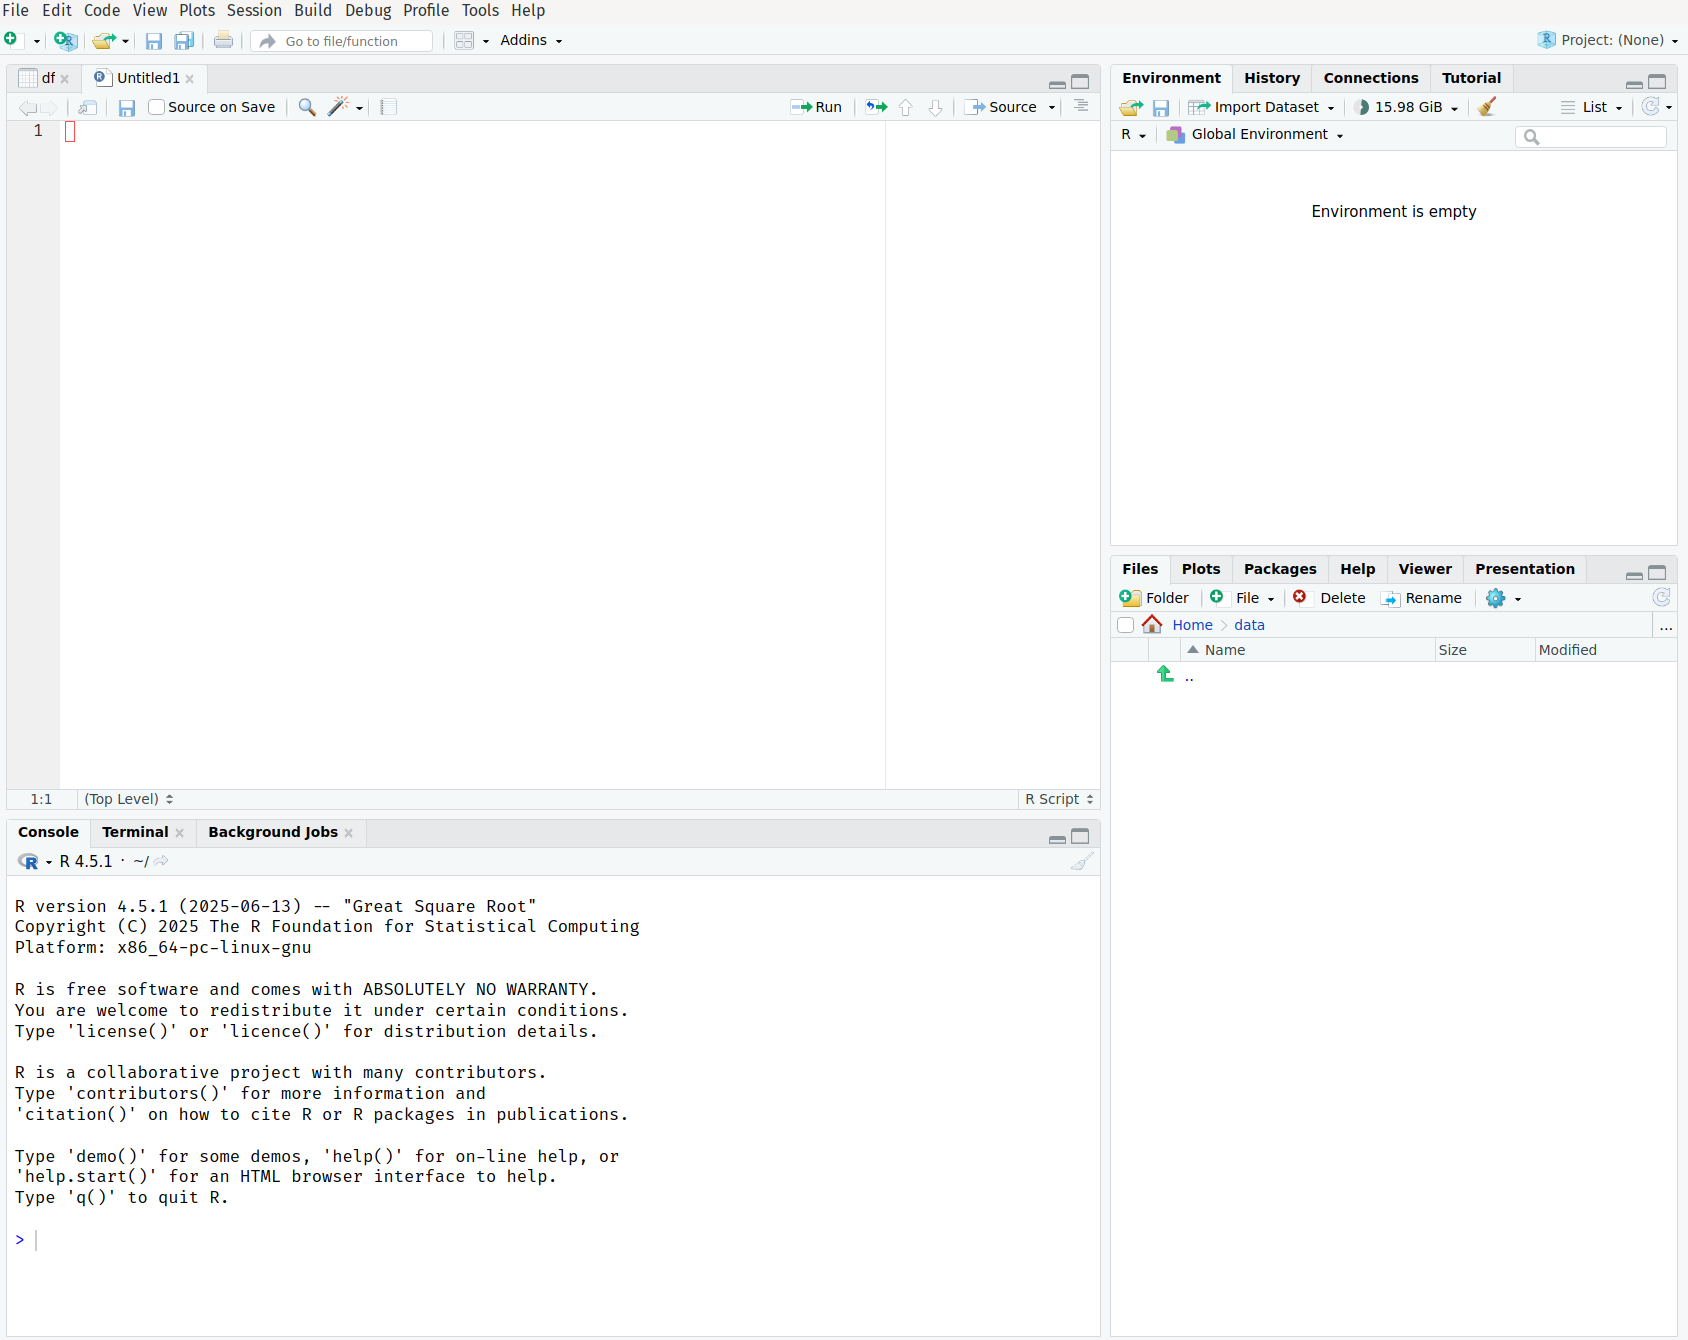The height and width of the screenshot is (1340, 1688).
Task: Open the code tools magic wand
Action: pos(340,107)
